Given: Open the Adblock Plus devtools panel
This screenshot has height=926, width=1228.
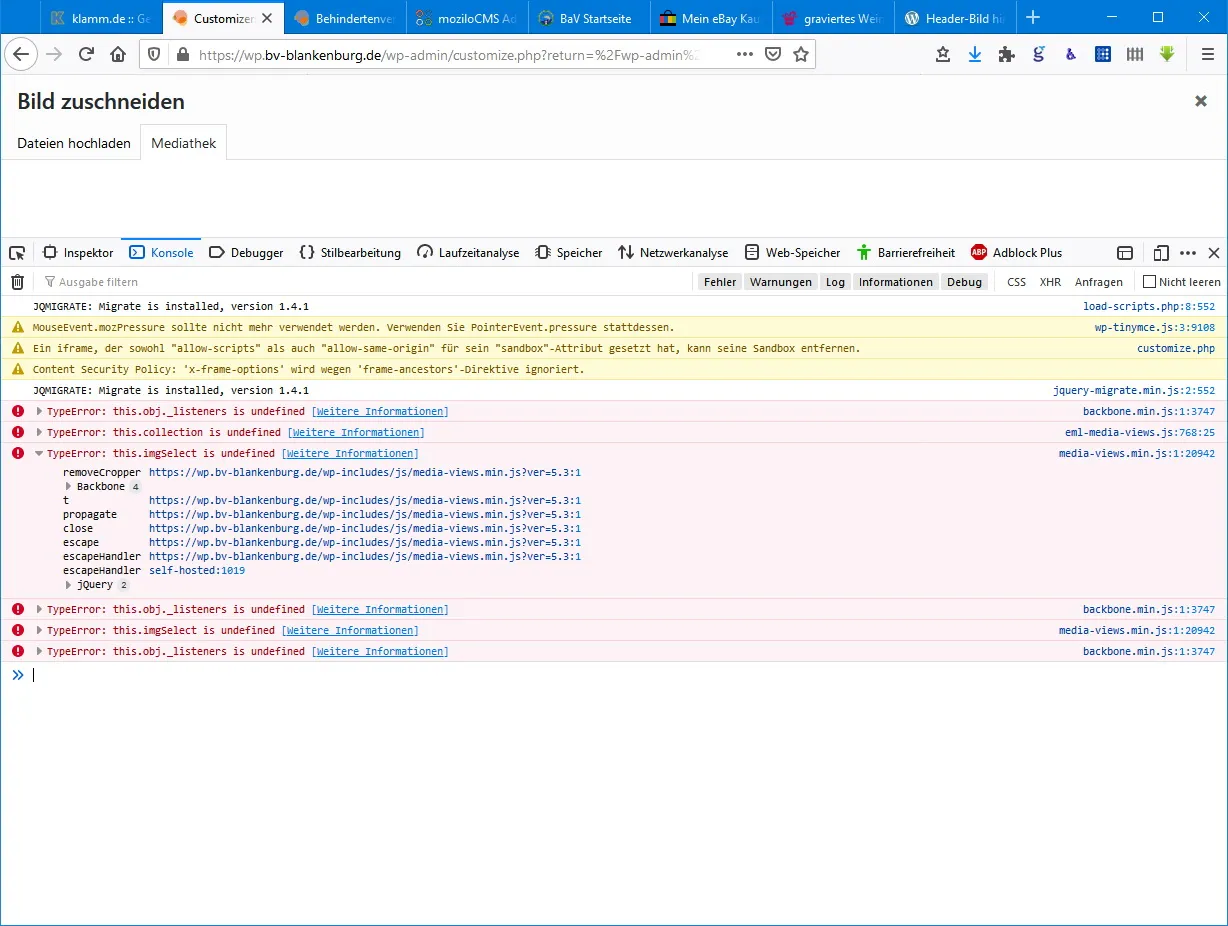Looking at the screenshot, I should click(x=1016, y=253).
